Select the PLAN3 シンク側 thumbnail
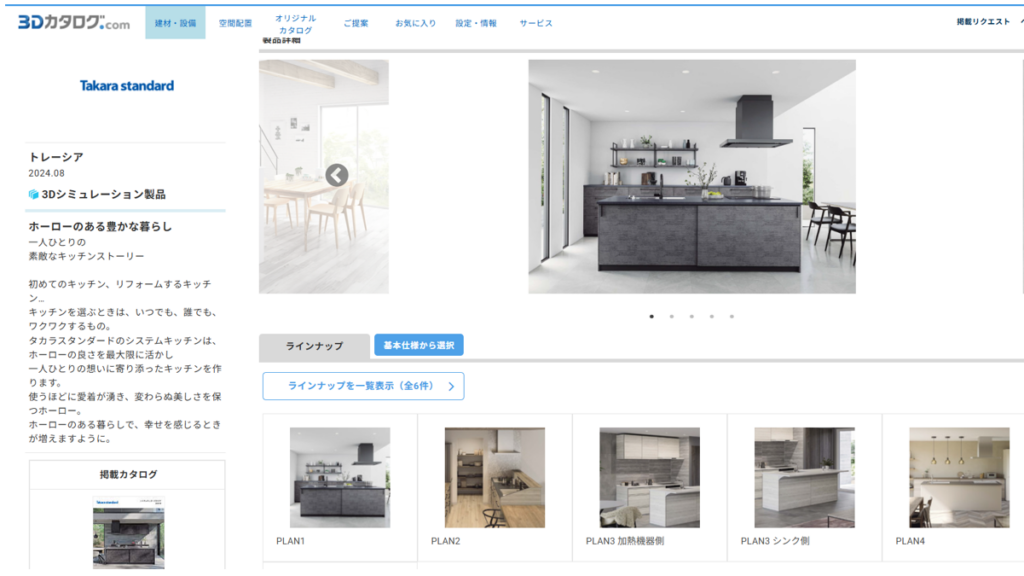This screenshot has height=576, width=1024. [804, 478]
